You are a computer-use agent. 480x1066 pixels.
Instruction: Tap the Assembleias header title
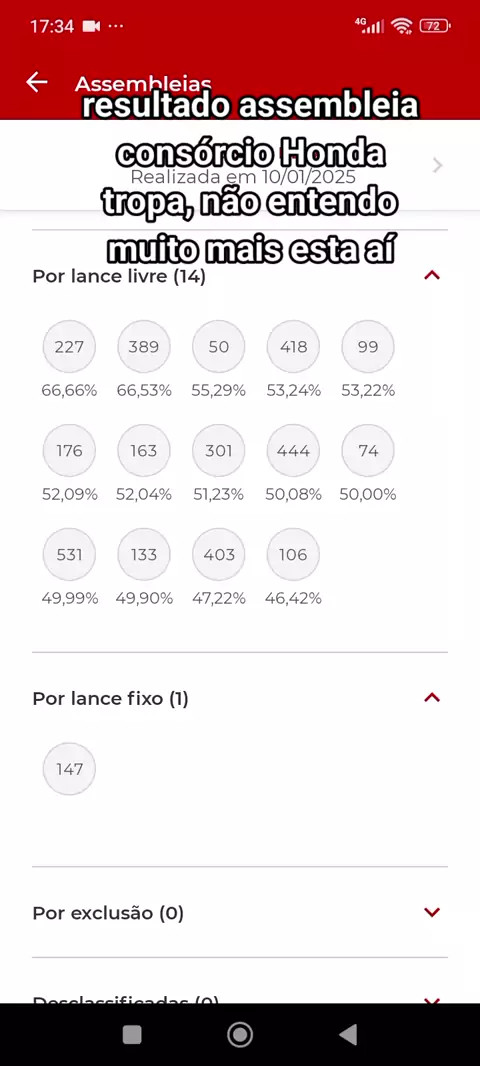coord(143,84)
